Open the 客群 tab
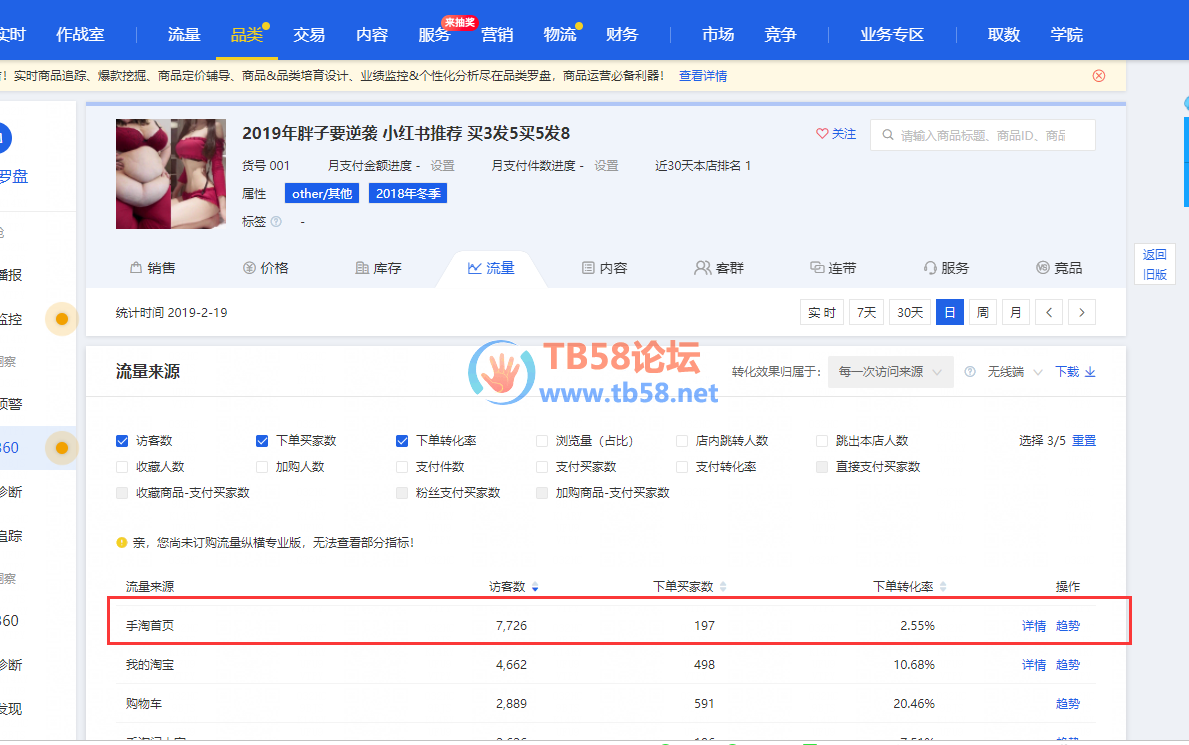This screenshot has width=1189, height=745. click(719, 268)
